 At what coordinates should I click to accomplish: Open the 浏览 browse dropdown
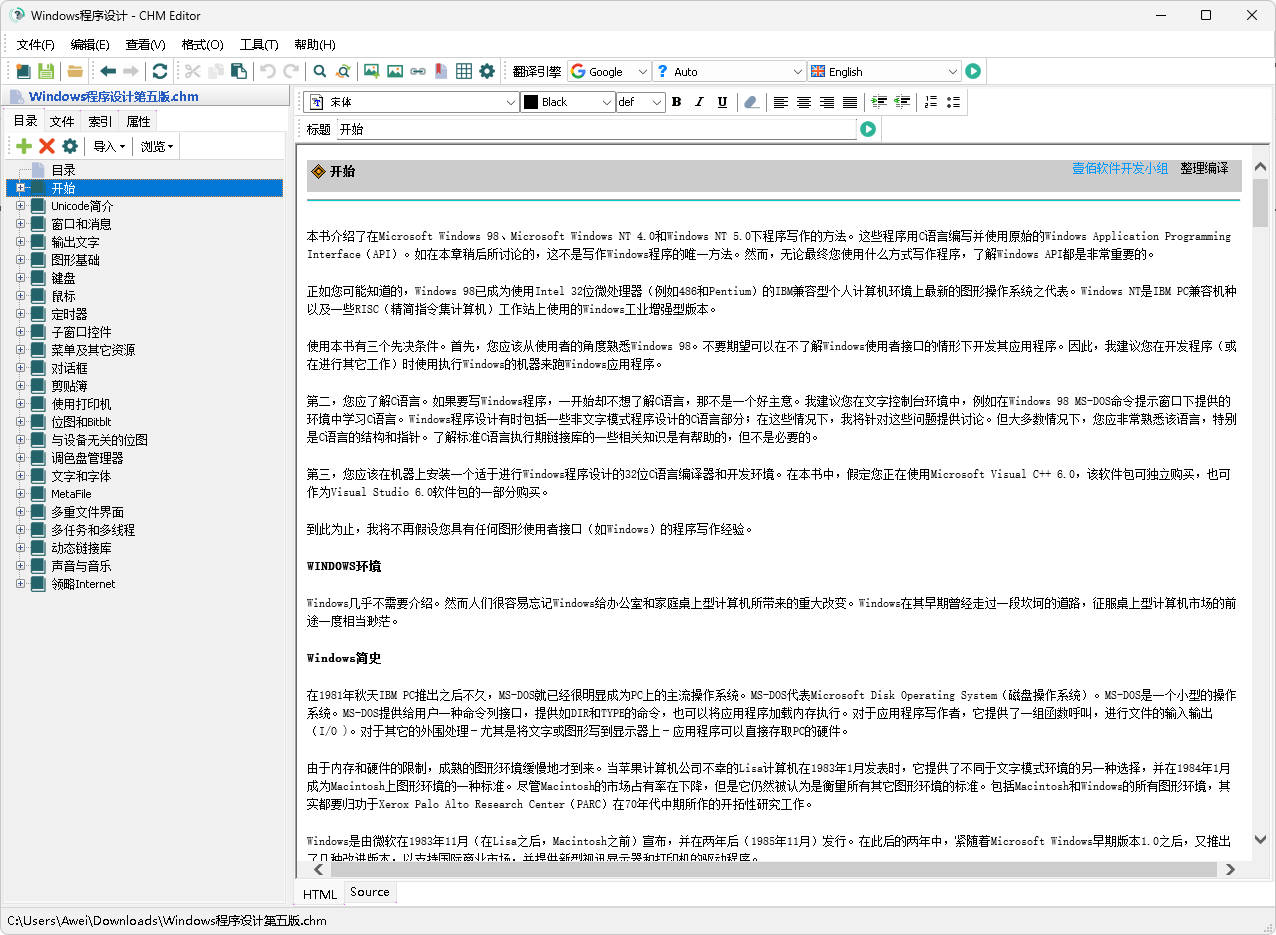(x=157, y=146)
